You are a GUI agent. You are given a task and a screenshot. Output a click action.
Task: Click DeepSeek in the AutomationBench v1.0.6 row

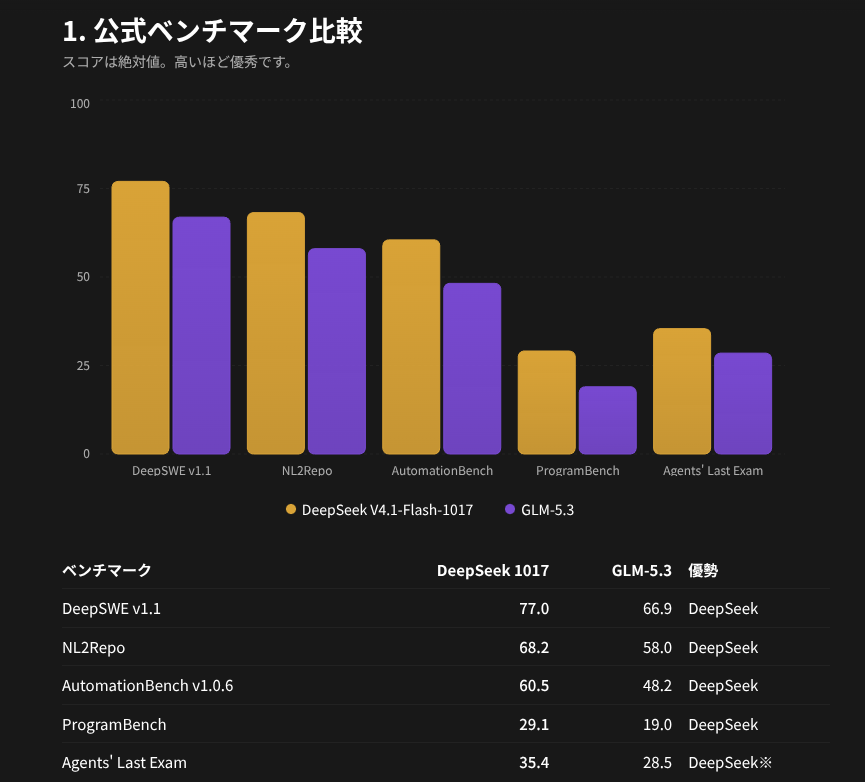tap(723, 685)
